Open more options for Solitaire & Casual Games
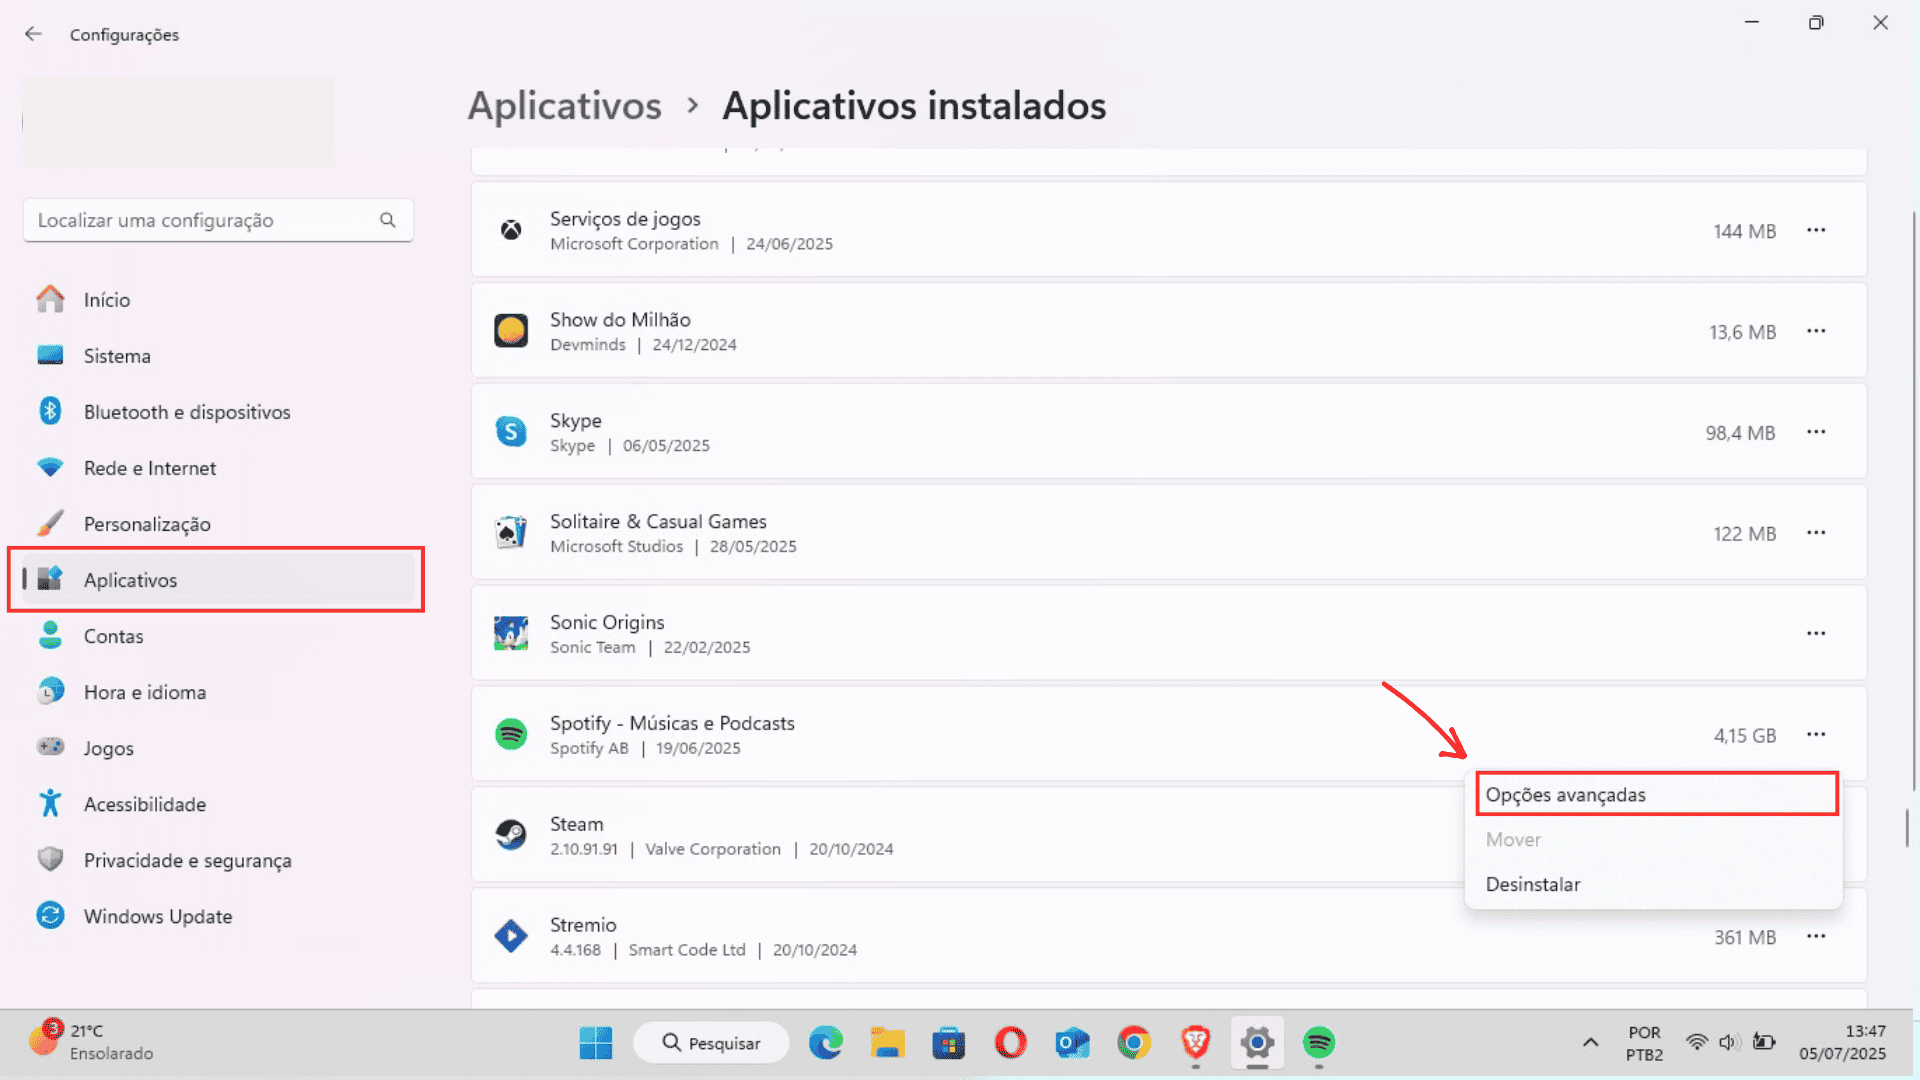1920x1080 pixels. click(x=1816, y=533)
